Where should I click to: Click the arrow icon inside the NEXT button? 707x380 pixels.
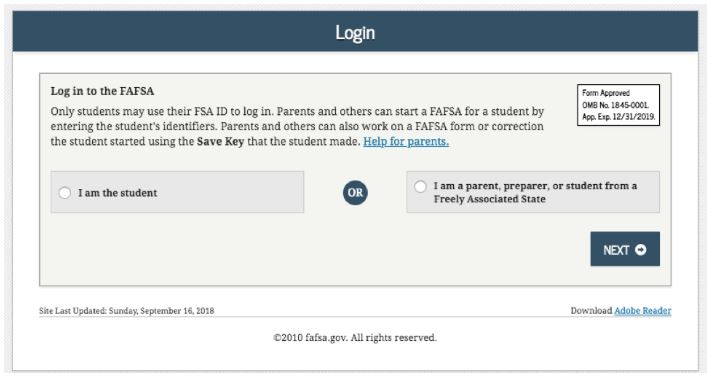click(x=640, y=250)
